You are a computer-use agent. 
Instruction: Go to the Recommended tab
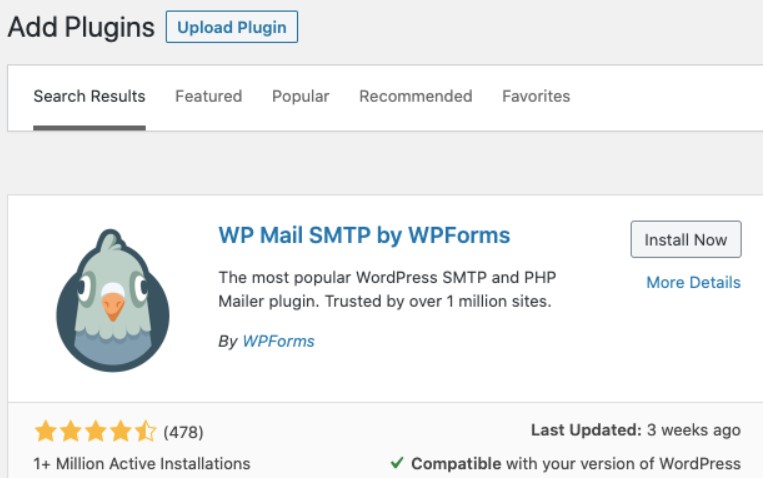(x=415, y=97)
